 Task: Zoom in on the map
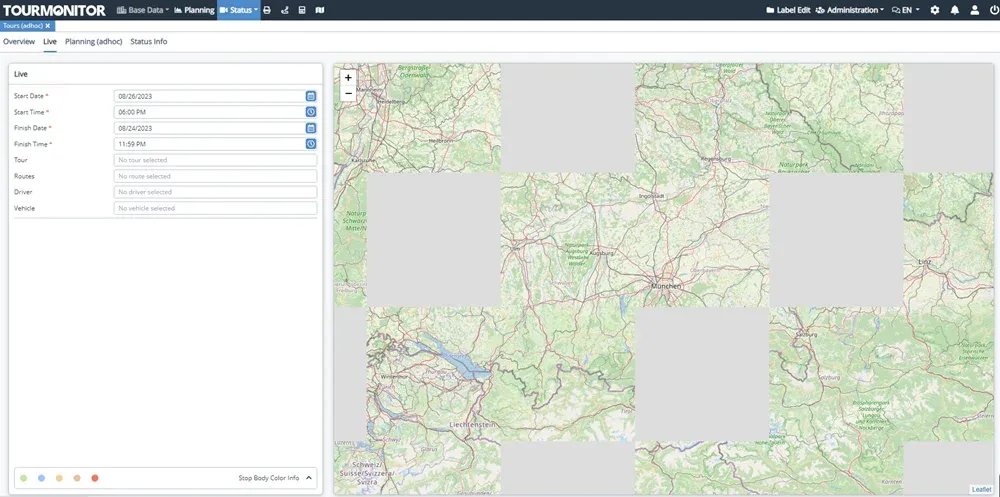coord(348,77)
